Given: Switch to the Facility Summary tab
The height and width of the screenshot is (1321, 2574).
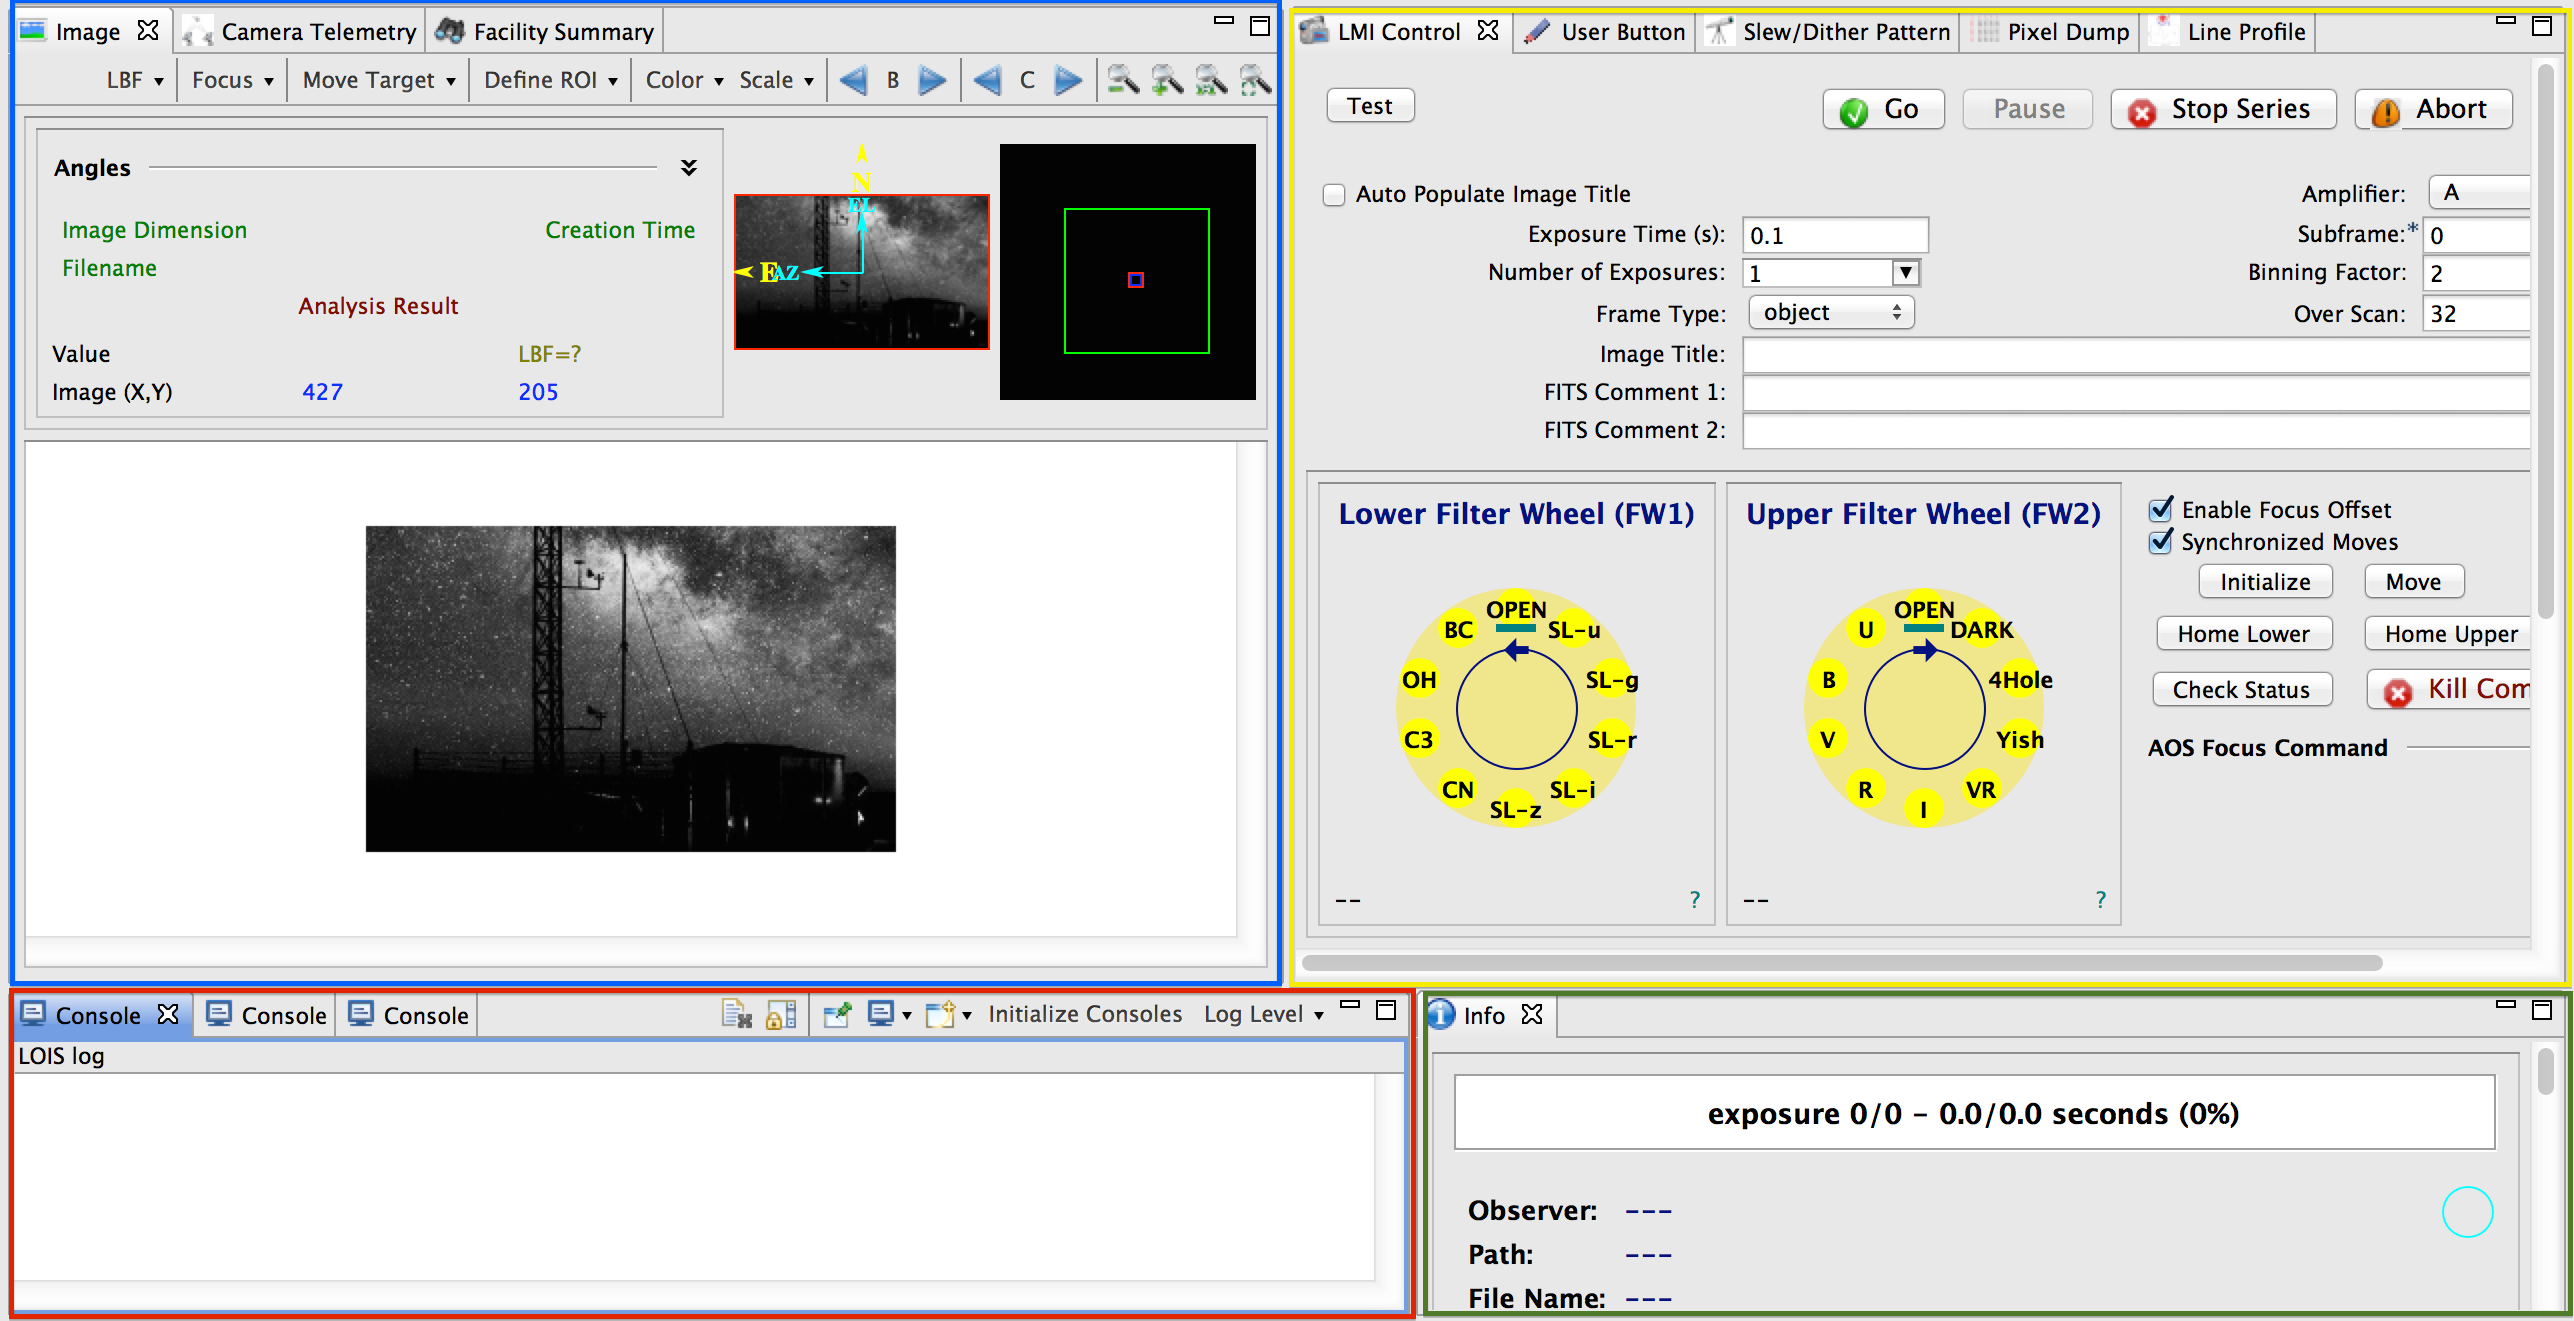Looking at the screenshot, I should [546, 31].
